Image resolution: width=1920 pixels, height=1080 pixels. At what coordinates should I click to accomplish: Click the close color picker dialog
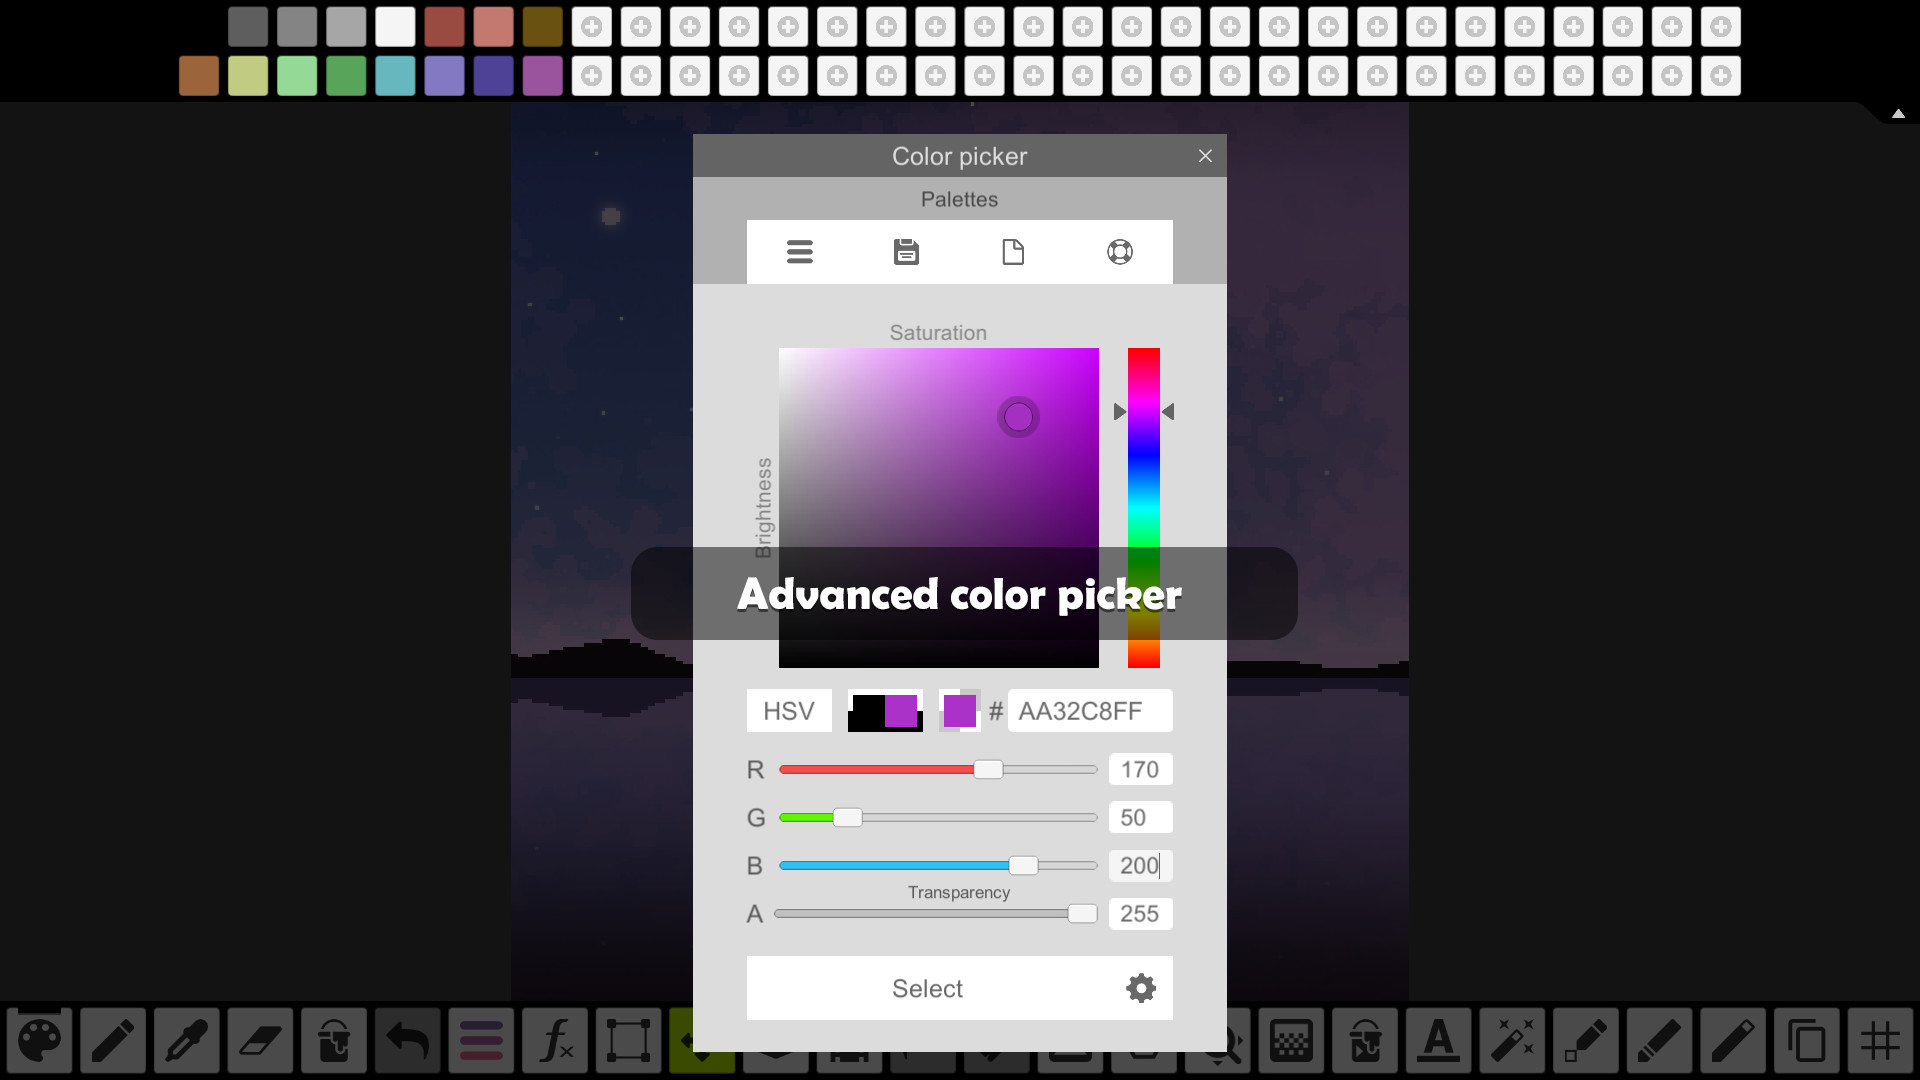1204,156
